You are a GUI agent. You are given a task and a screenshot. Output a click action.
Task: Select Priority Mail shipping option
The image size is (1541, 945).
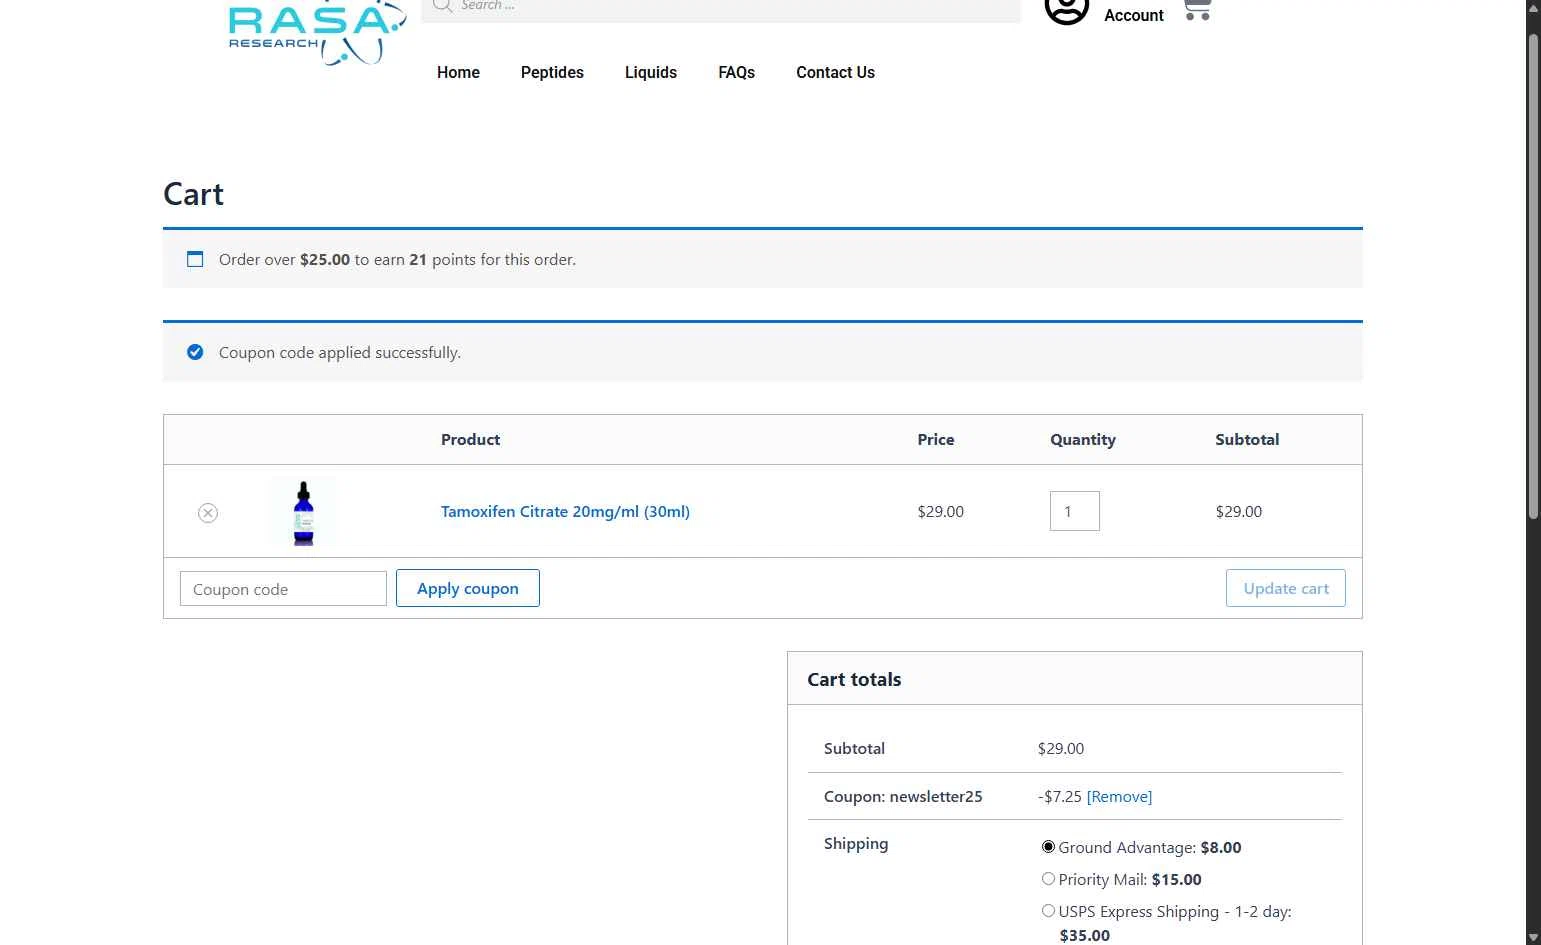click(1048, 879)
